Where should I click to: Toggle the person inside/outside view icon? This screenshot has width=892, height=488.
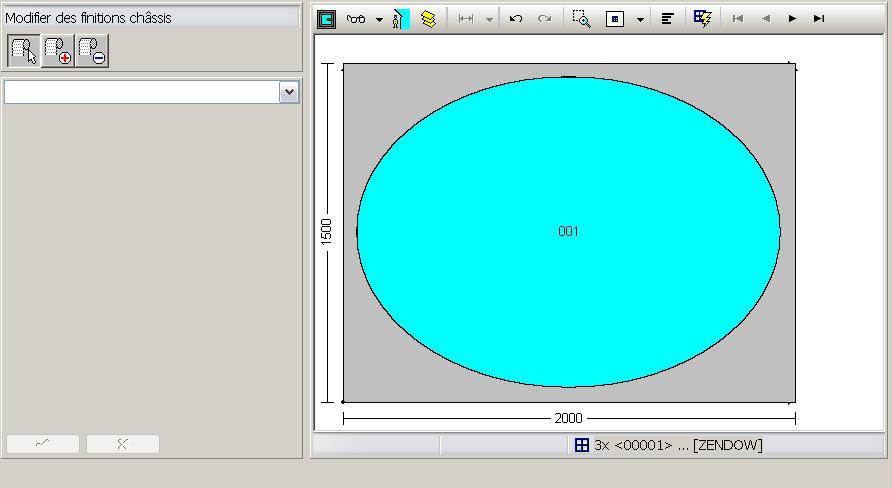coord(400,19)
